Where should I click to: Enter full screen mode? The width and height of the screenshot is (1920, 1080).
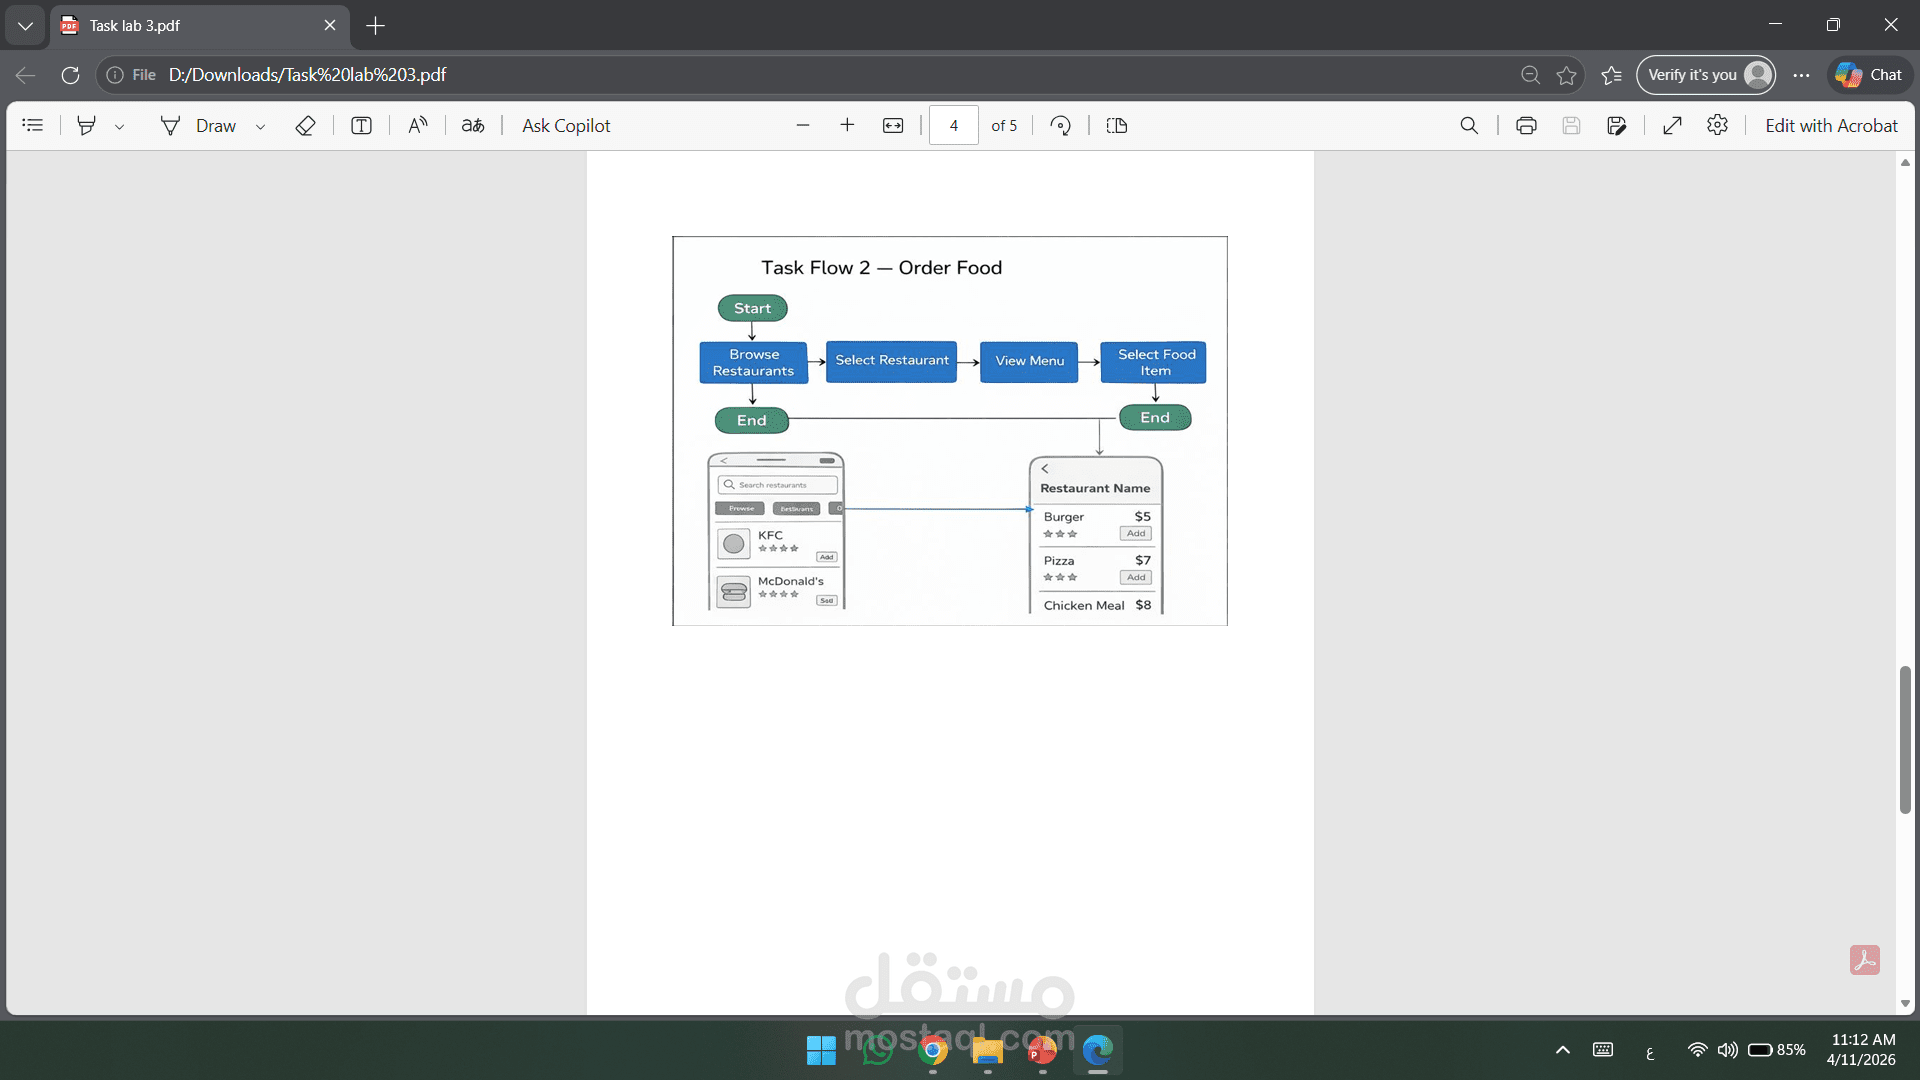pyautogui.click(x=1672, y=125)
